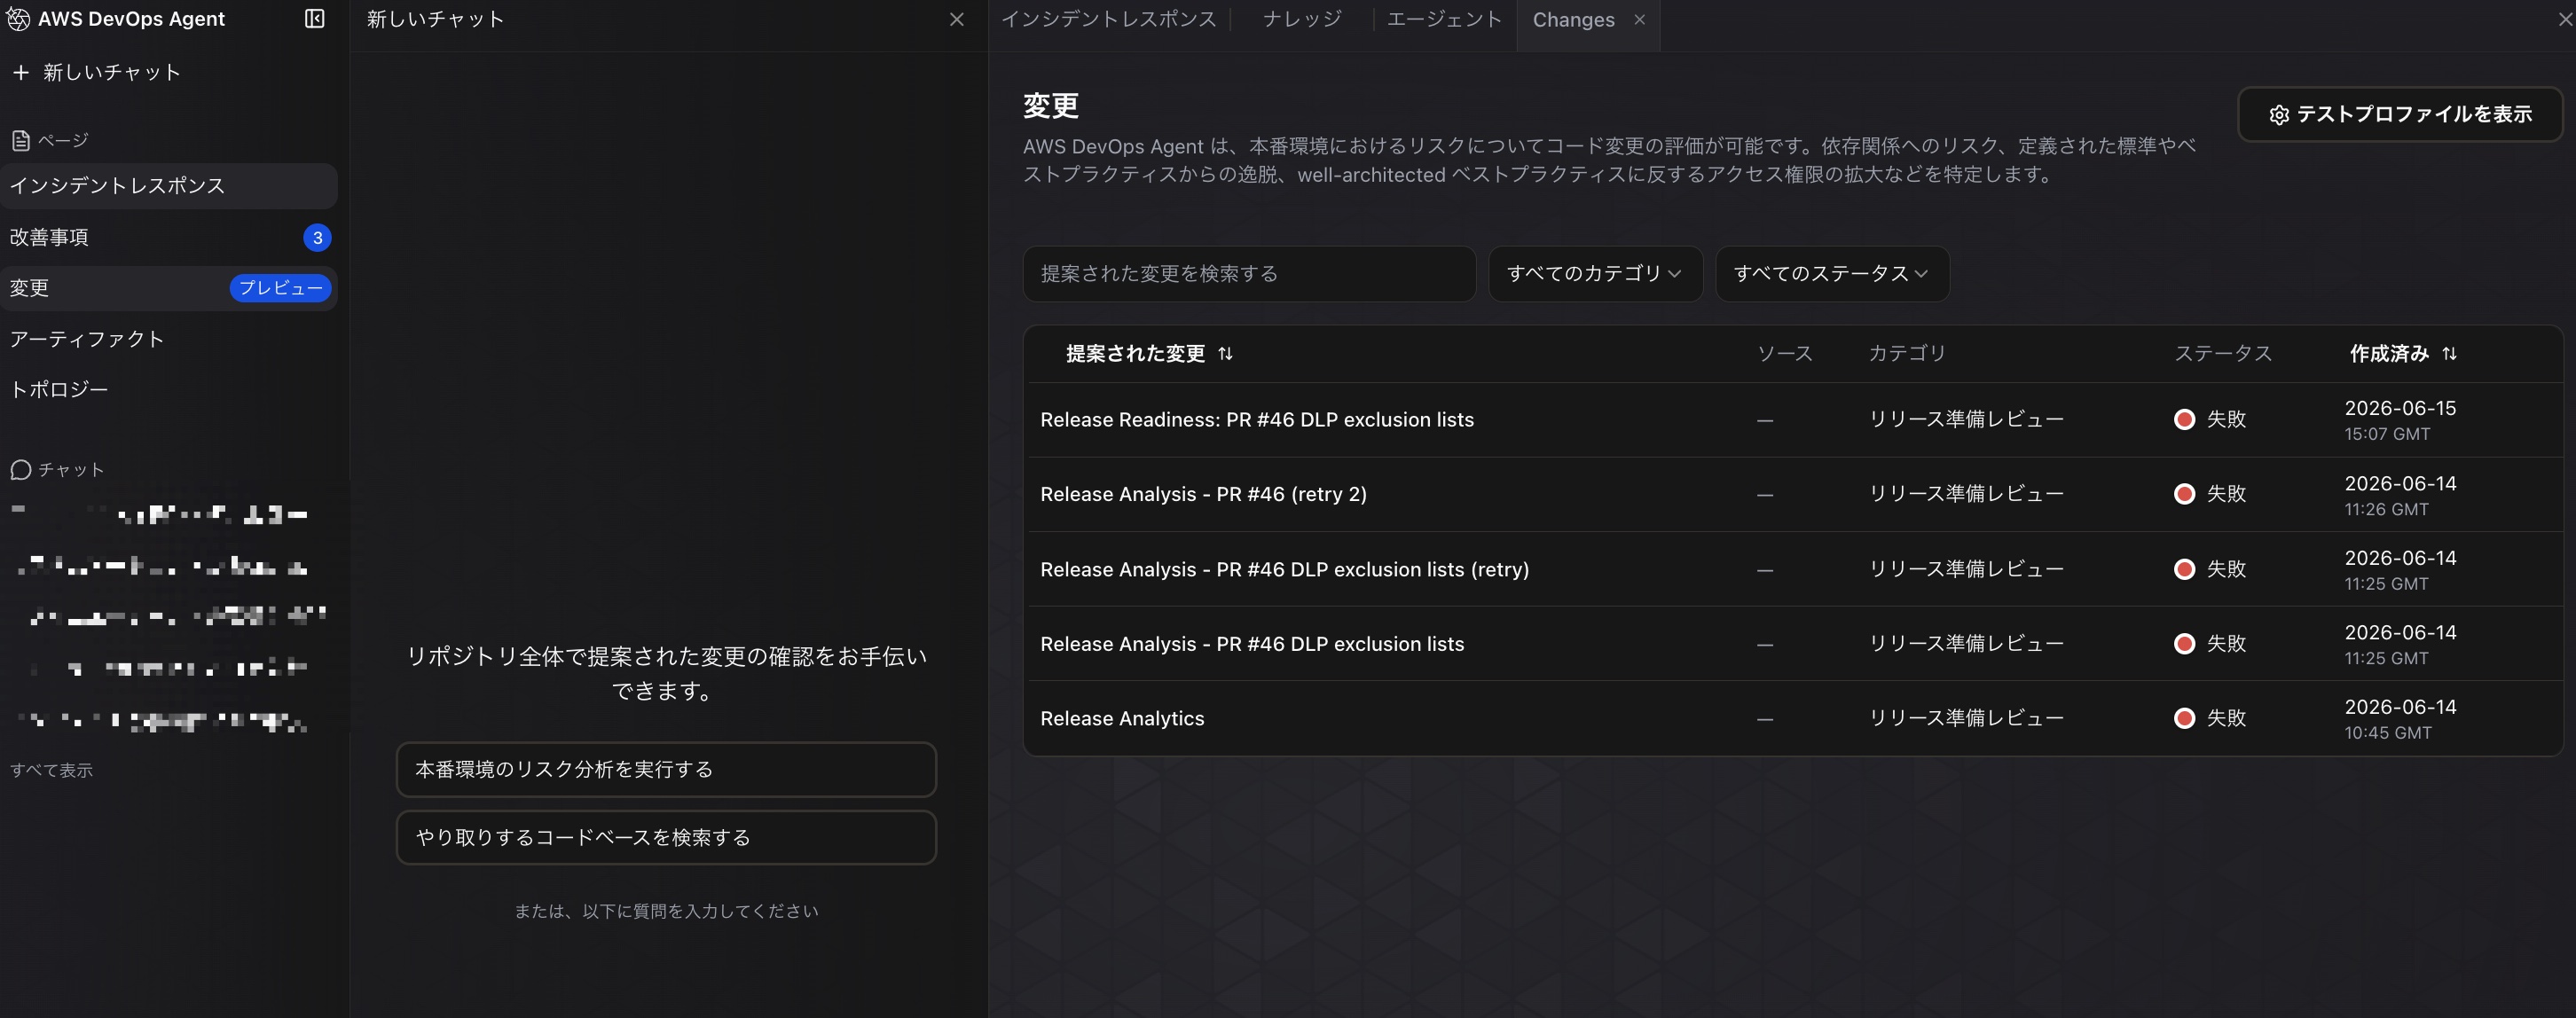This screenshot has height=1018, width=2576.
Task: Sort by 提案された変更 column arrows
Action: point(1225,354)
